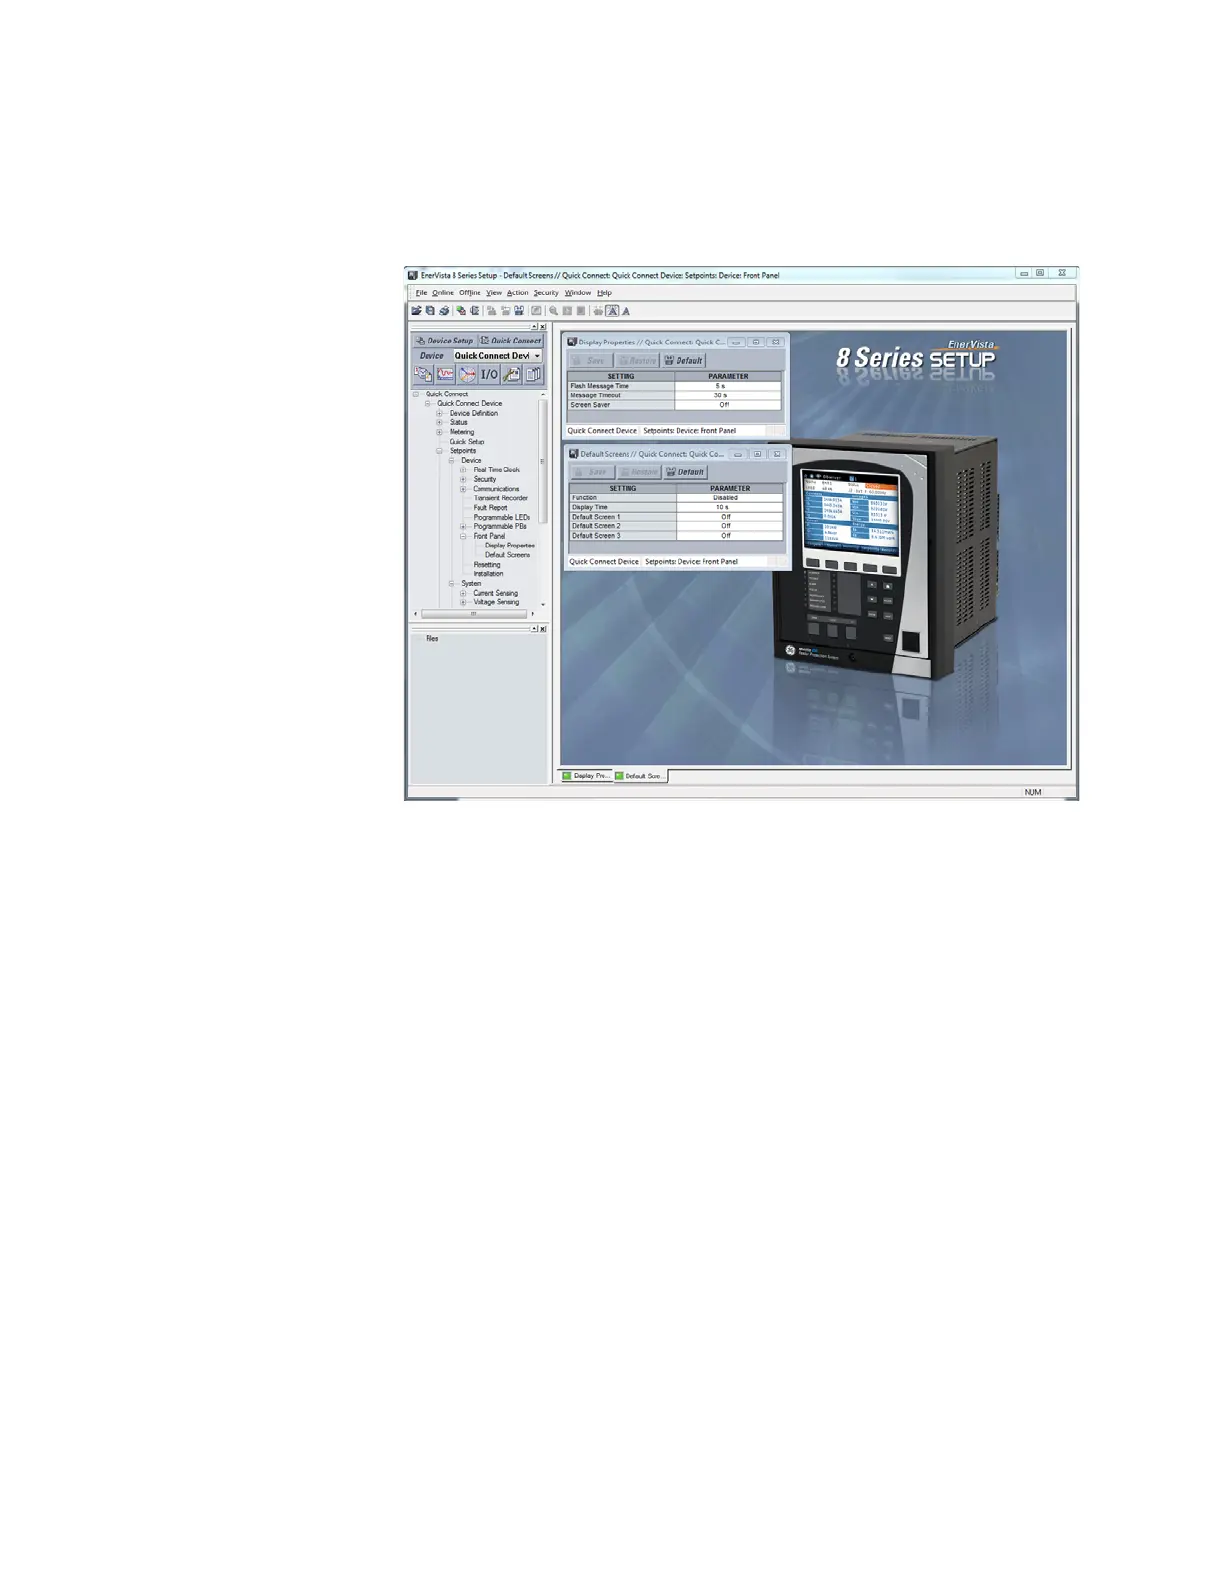Click the Function parameter cell showing Disabled

click(x=730, y=498)
